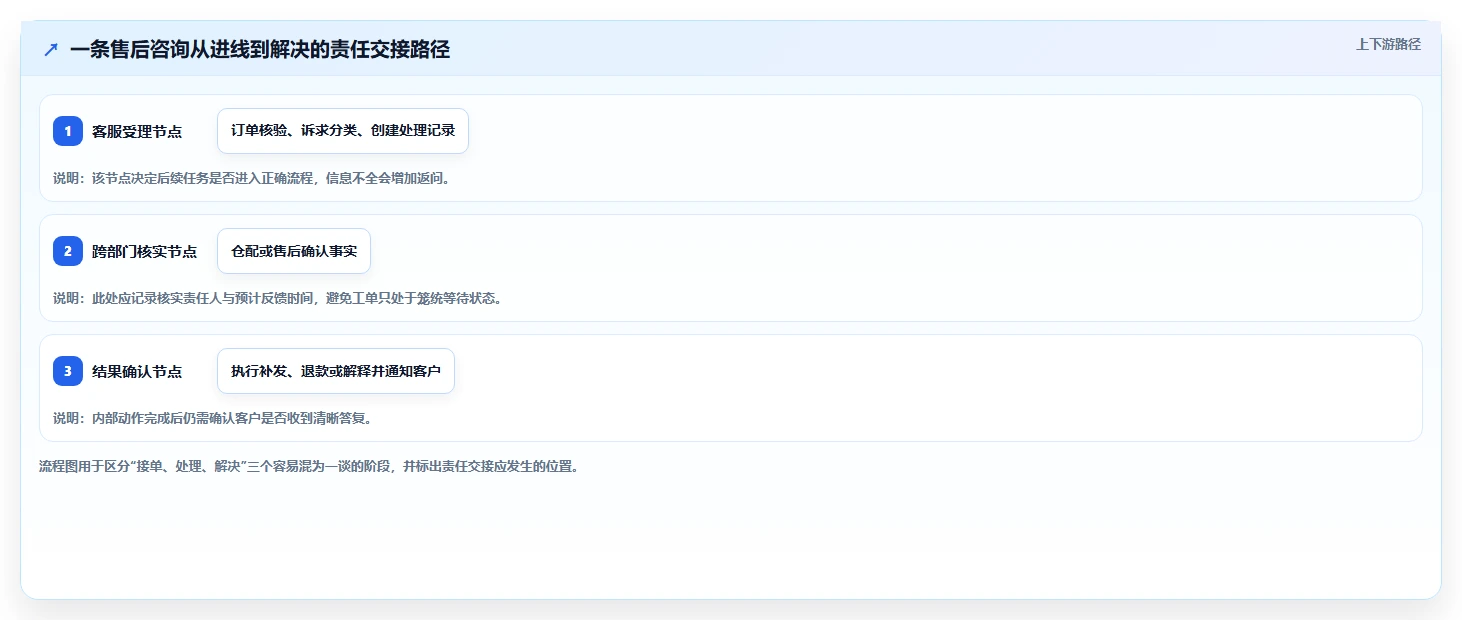Click the 结果确认节点 label
This screenshot has width=1462, height=620.
[x=137, y=371]
